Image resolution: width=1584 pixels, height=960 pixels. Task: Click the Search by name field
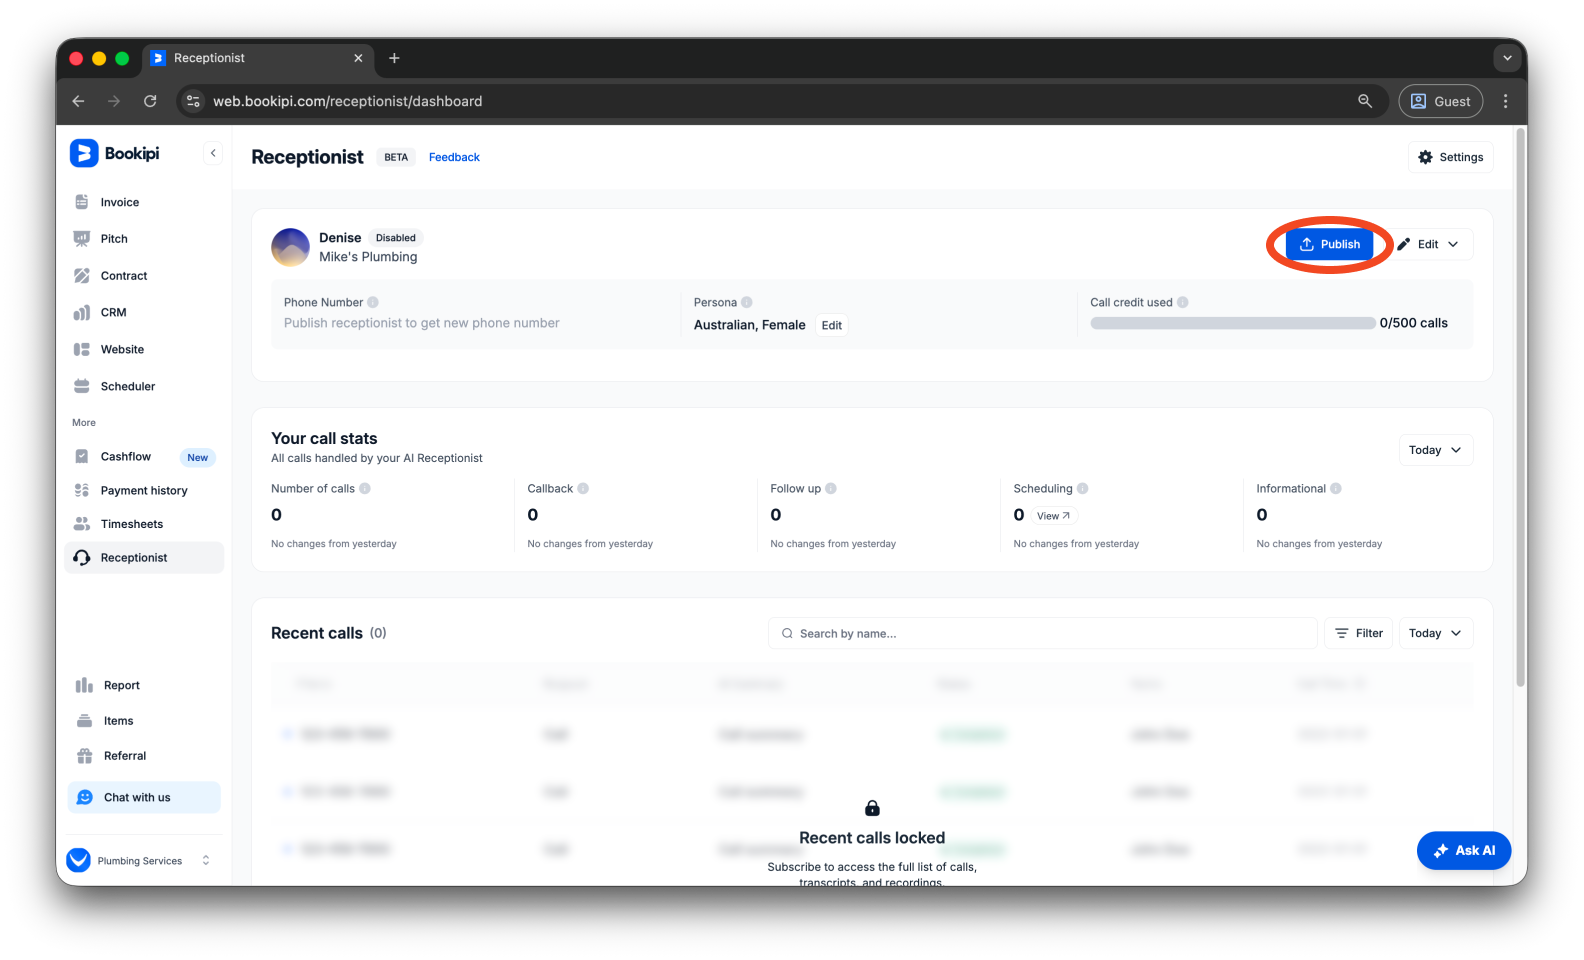pos(1043,633)
